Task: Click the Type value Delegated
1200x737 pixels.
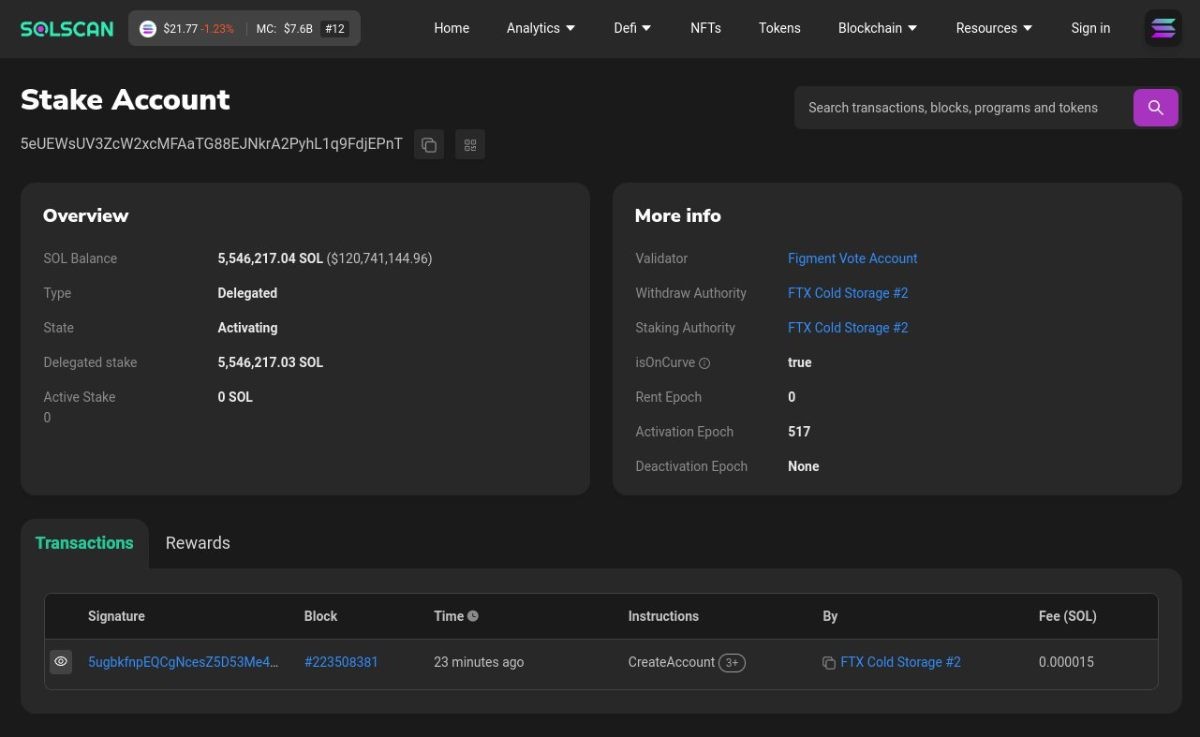Action: (247, 293)
